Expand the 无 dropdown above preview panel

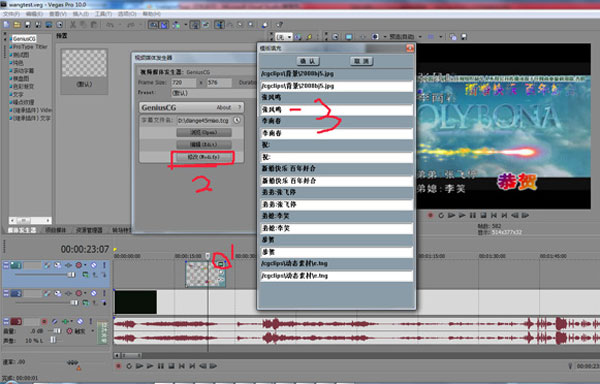point(284,37)
